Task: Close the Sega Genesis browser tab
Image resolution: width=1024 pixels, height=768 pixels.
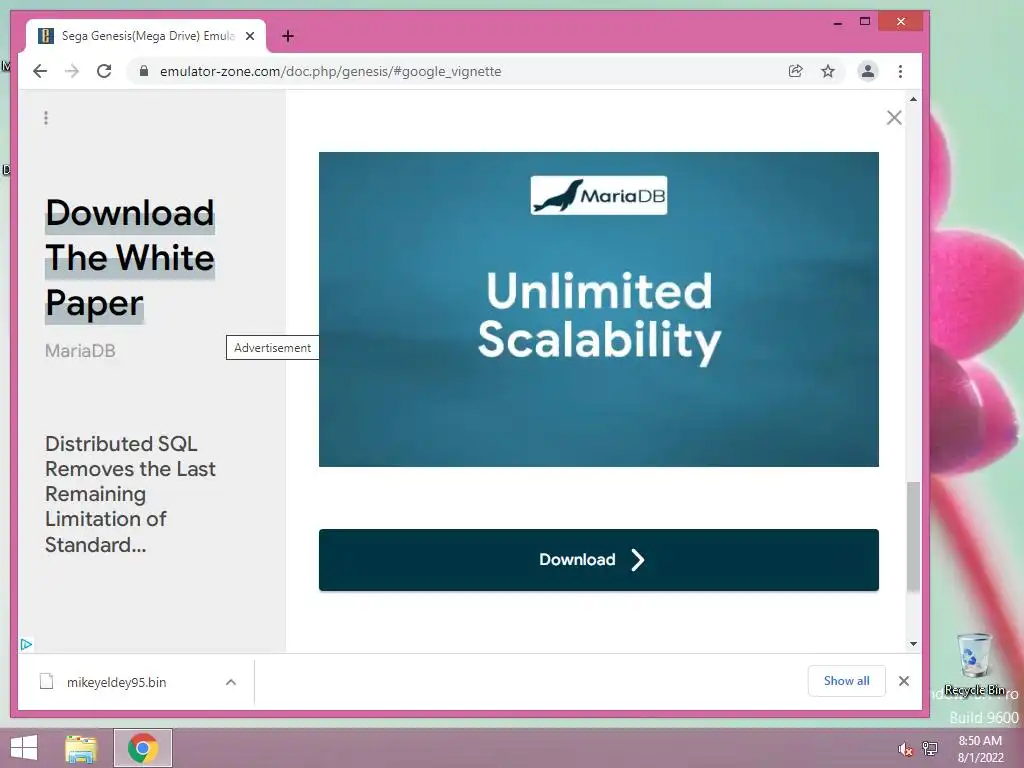Action: coord(249,36)
